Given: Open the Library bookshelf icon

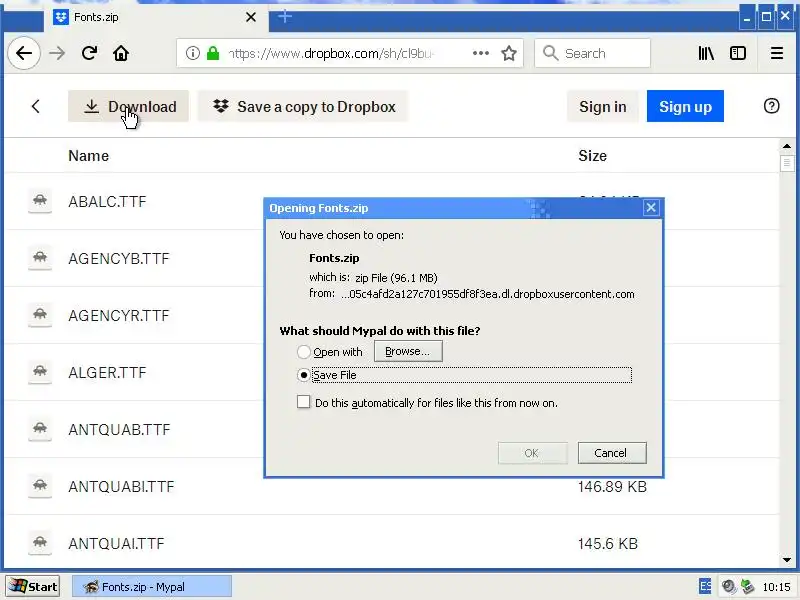Looking at the screenshot, I should tap(706, 53).
